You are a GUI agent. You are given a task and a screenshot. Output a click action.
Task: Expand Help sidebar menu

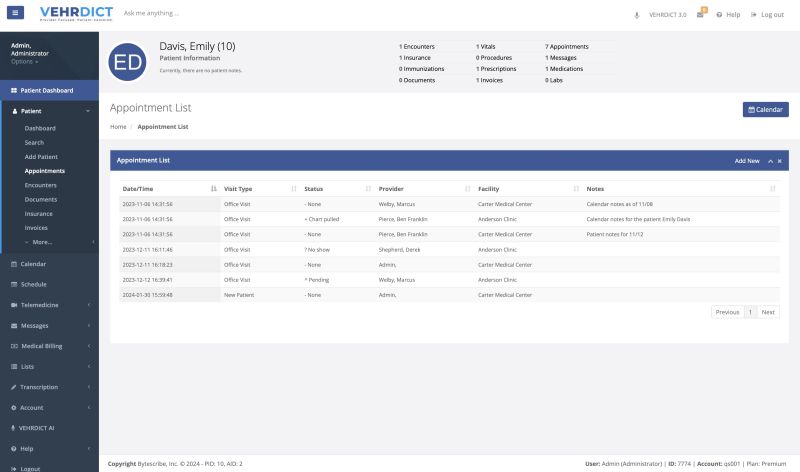click(x=49, y=449)
